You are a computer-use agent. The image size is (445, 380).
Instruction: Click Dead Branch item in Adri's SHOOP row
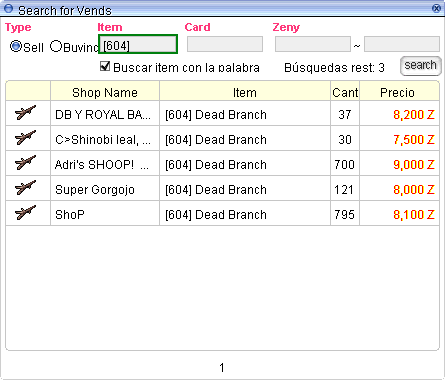click(x=216, y=165)
